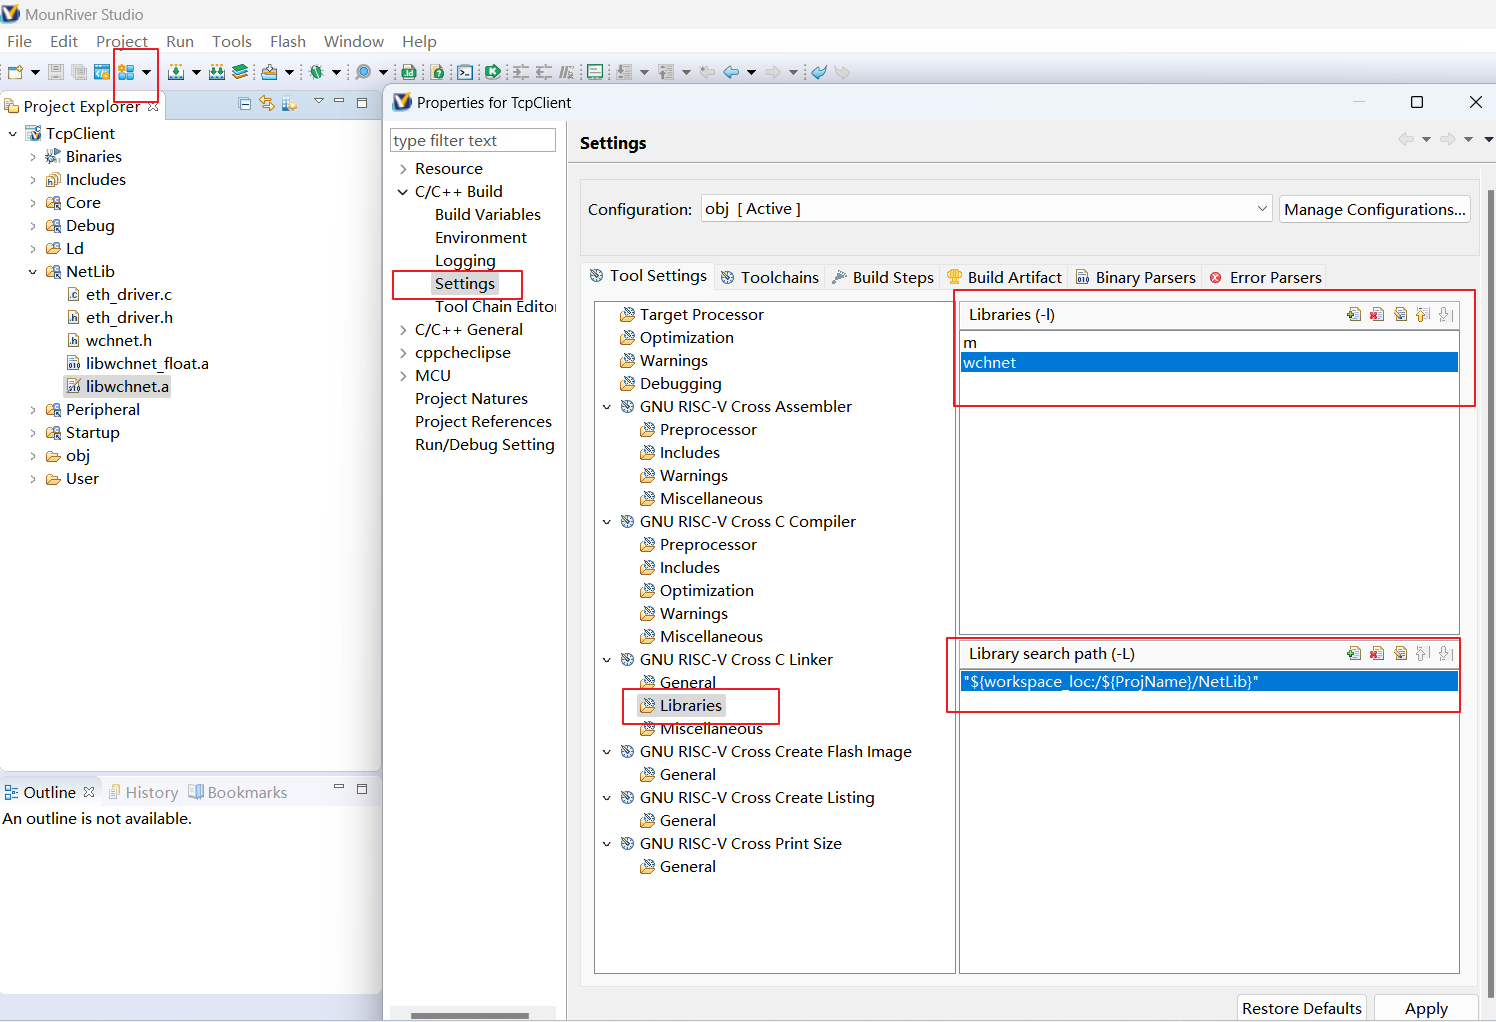Add a new Library search path entry

(1354, 653)
